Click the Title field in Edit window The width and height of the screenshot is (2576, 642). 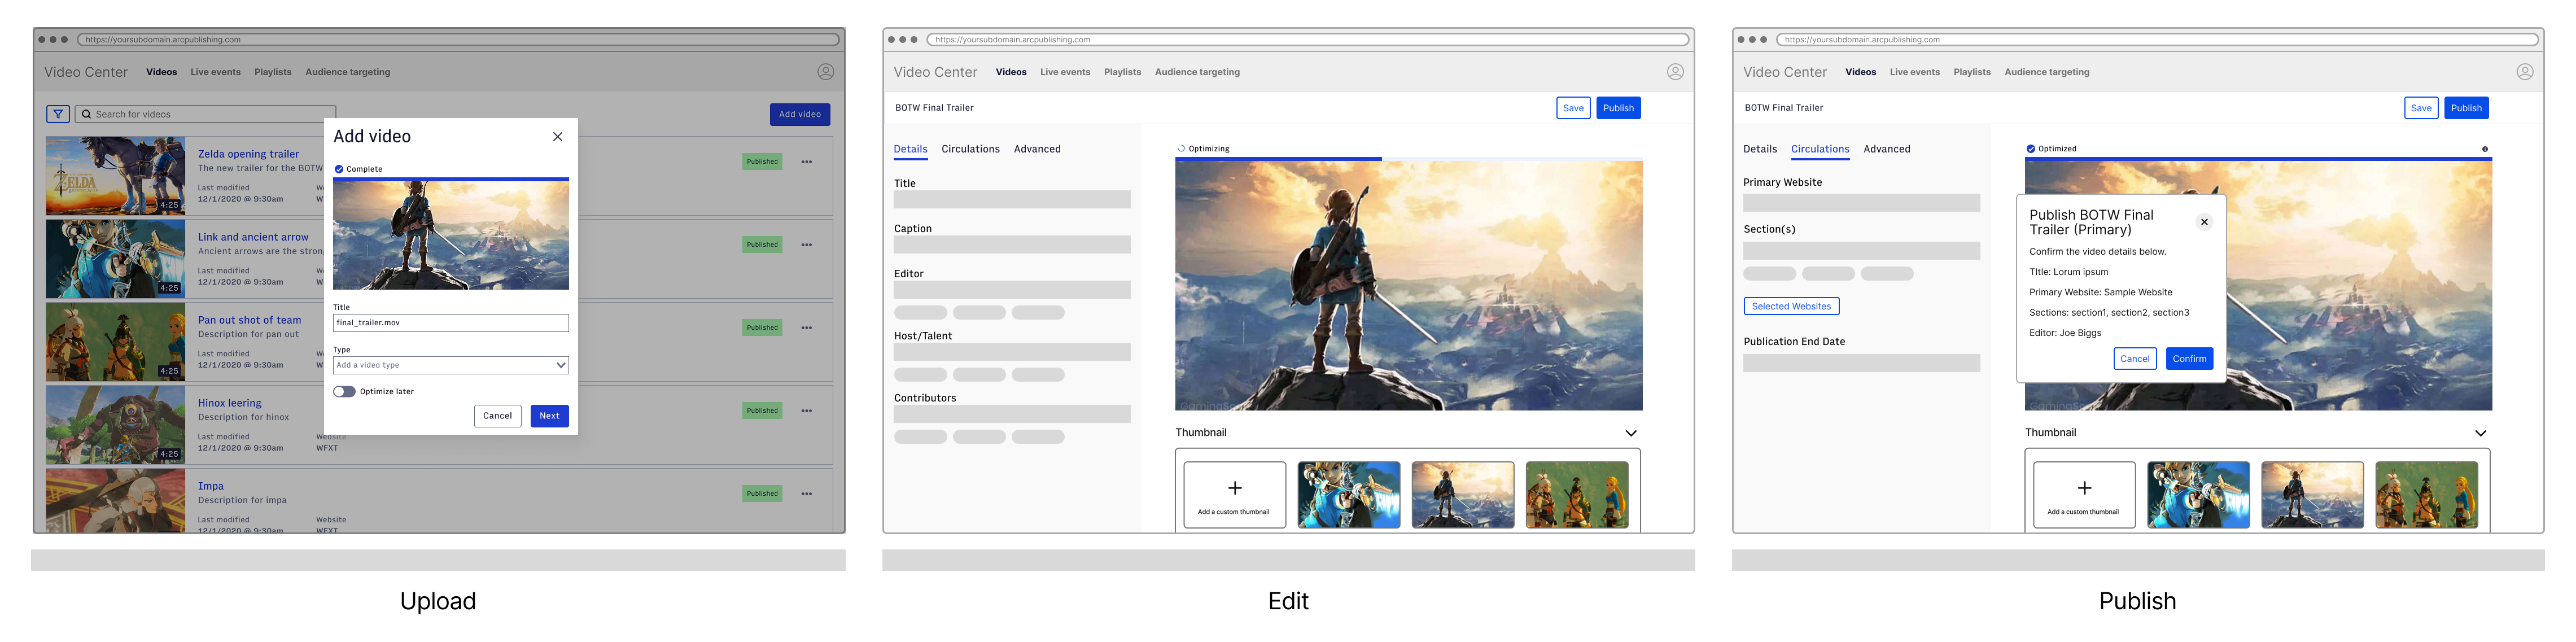tap(1012, 200)
